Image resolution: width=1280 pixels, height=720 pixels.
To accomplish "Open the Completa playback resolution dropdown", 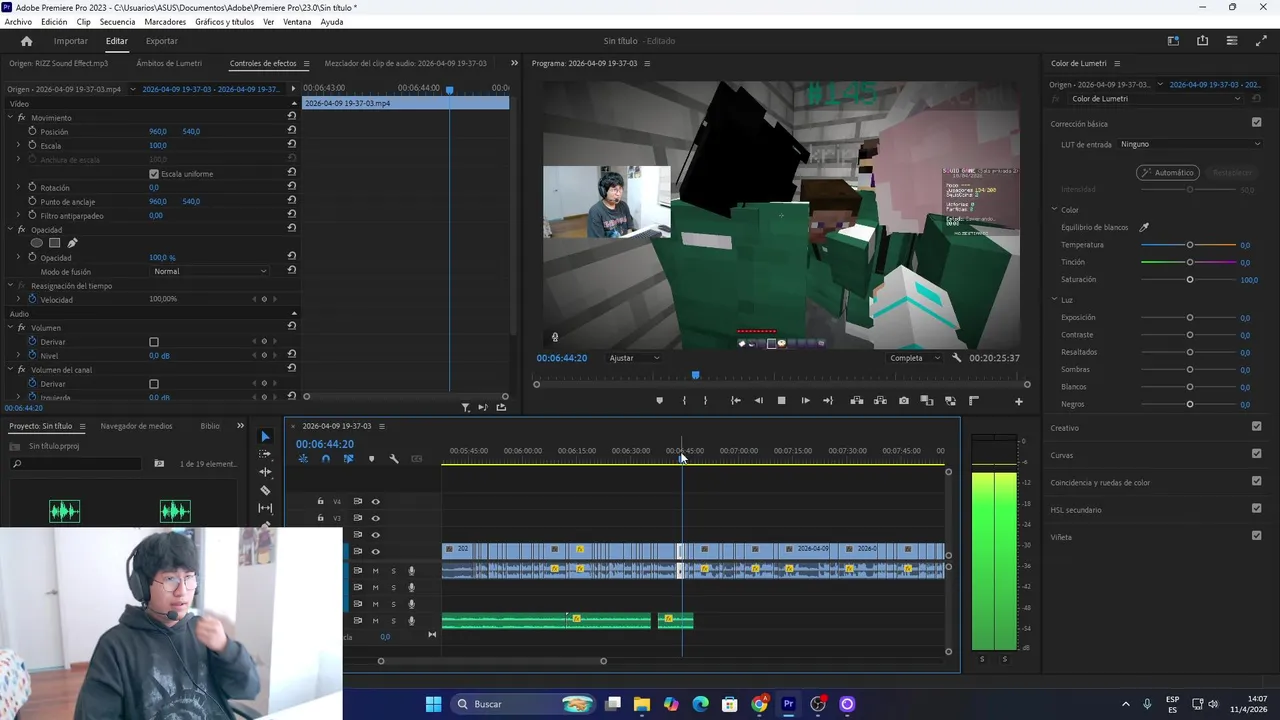I will click(914, 358).
